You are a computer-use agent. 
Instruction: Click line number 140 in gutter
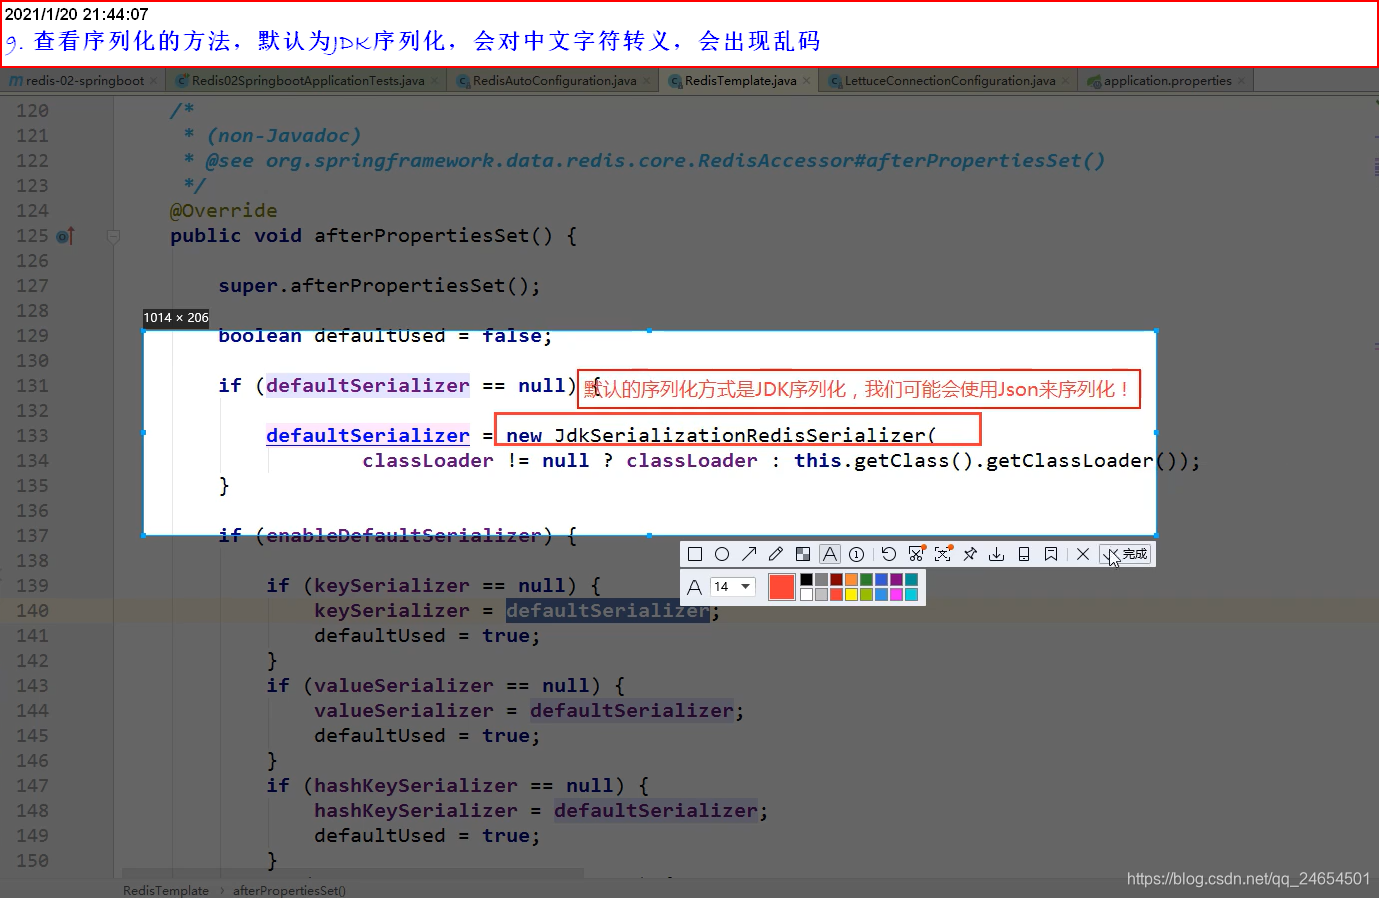pyautogui.click(x=32, y=611)
